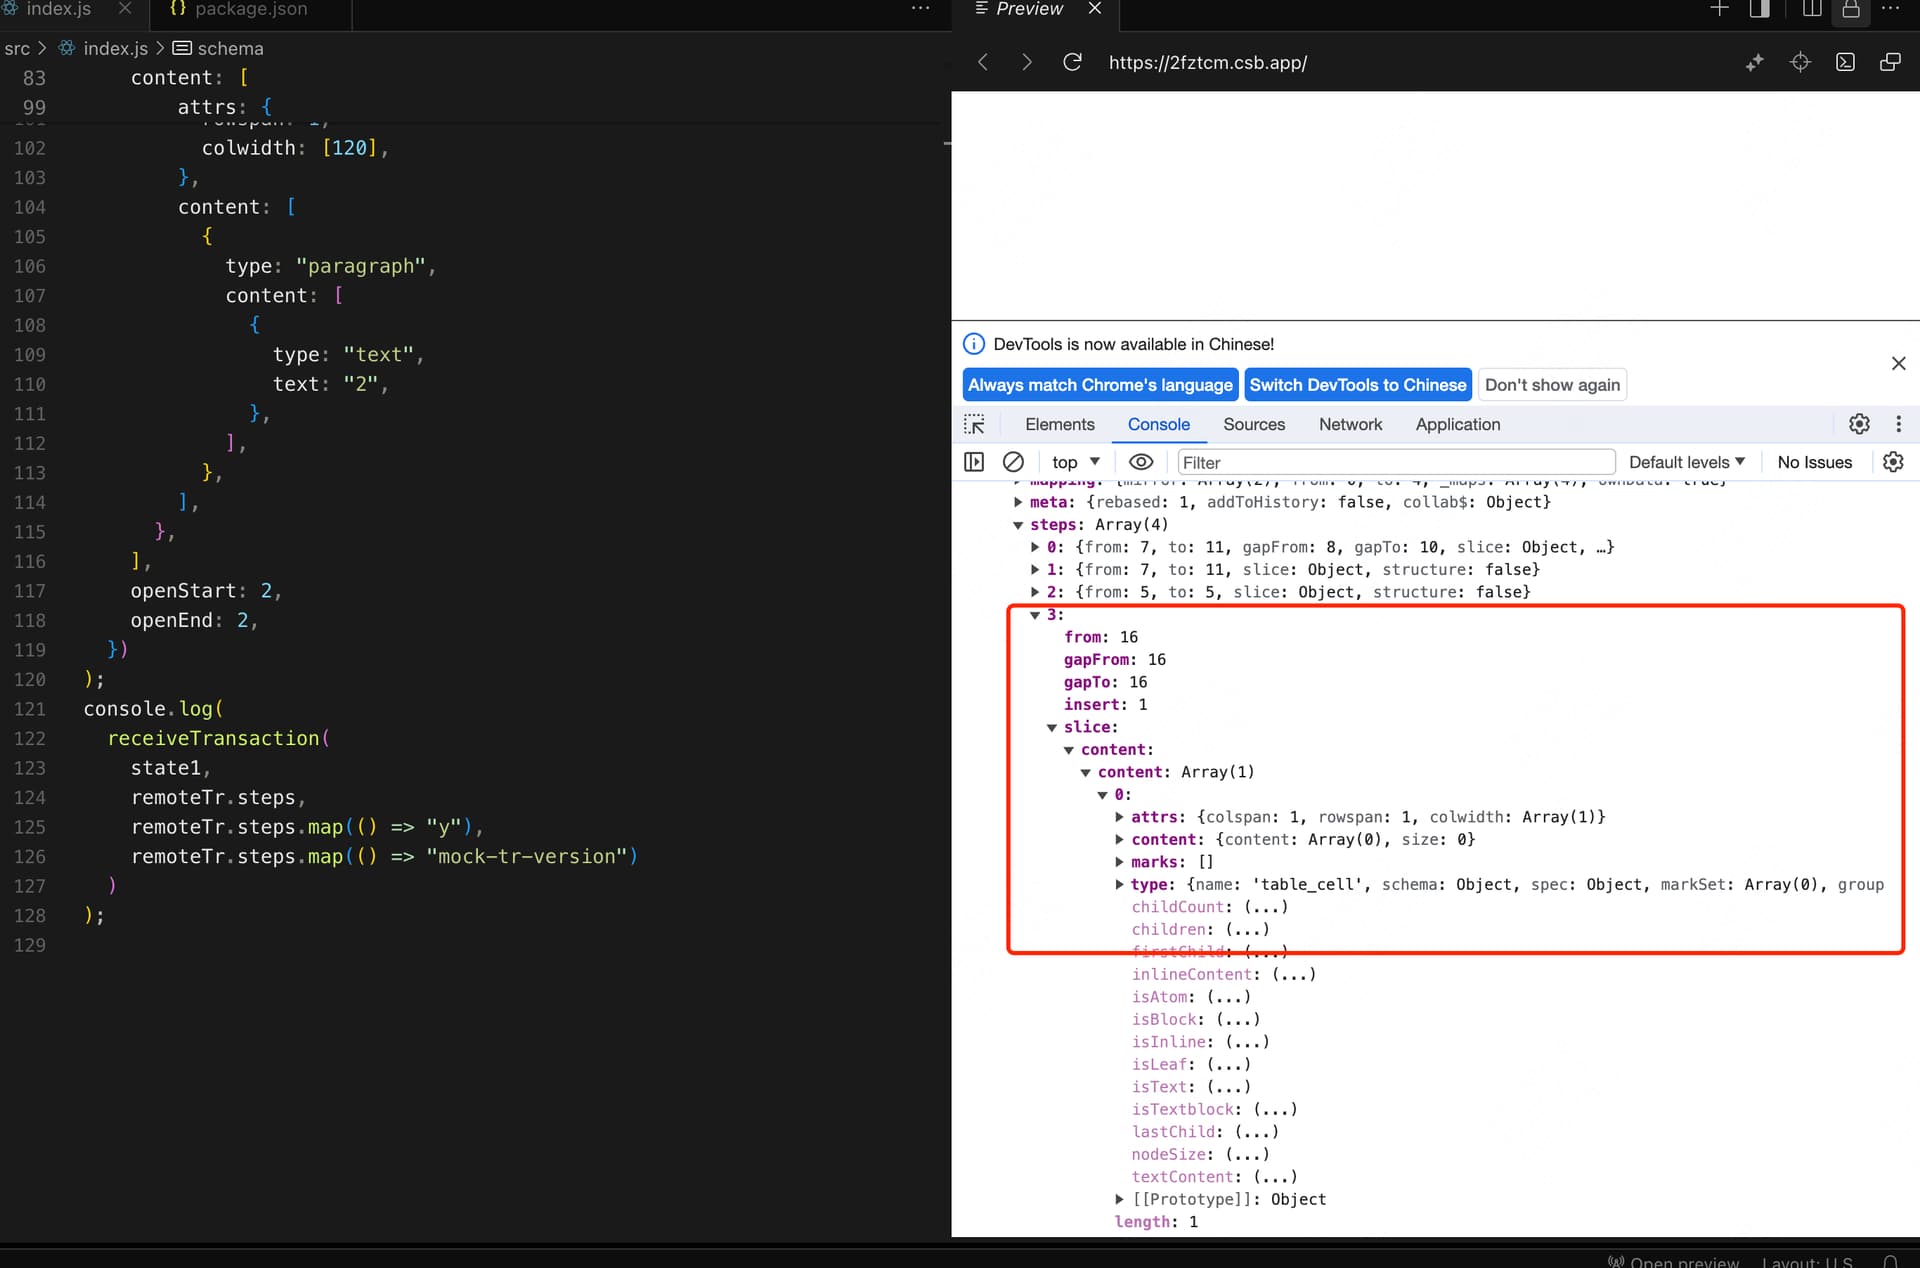
Task: Click Switch DevTools to Chinese button
Action: [x=1357, y=385]
